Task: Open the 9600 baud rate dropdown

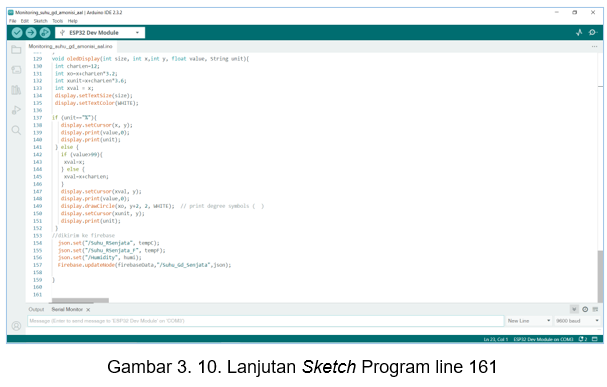Action: click(577, 321)
